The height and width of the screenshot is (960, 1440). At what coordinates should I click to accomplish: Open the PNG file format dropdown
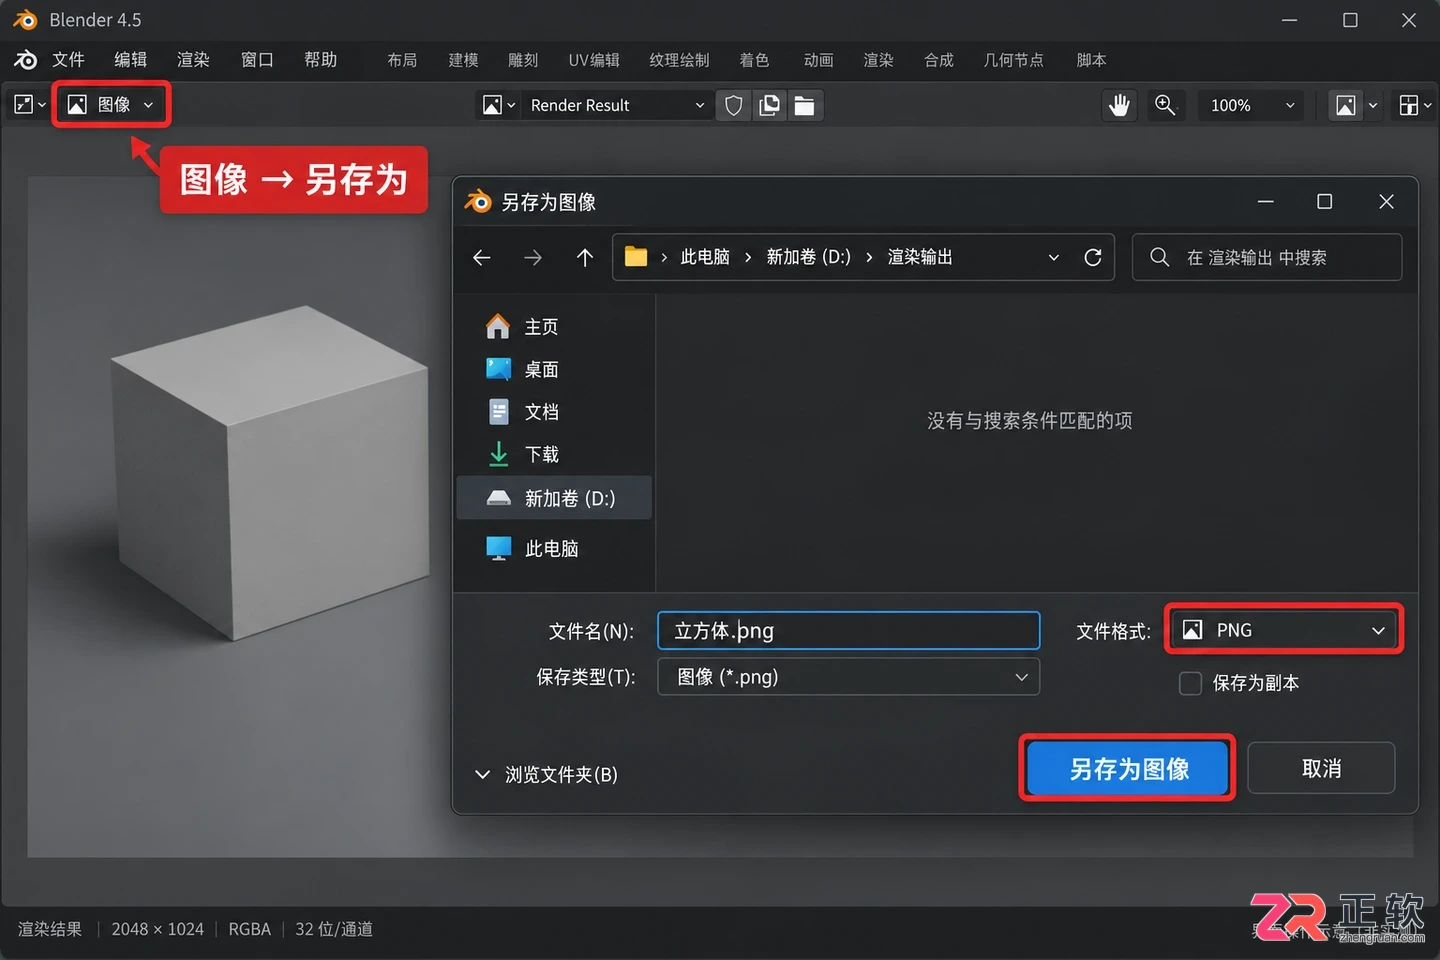point(1284,630)
